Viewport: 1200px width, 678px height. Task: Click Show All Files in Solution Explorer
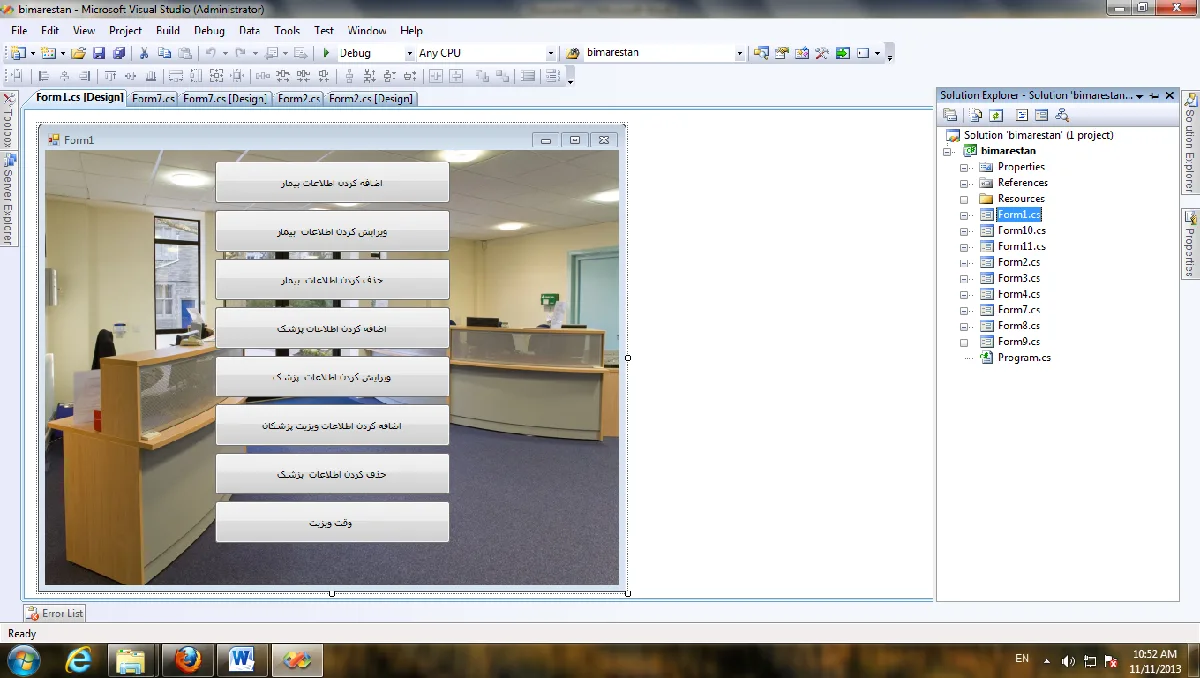(x=976, y=115)
